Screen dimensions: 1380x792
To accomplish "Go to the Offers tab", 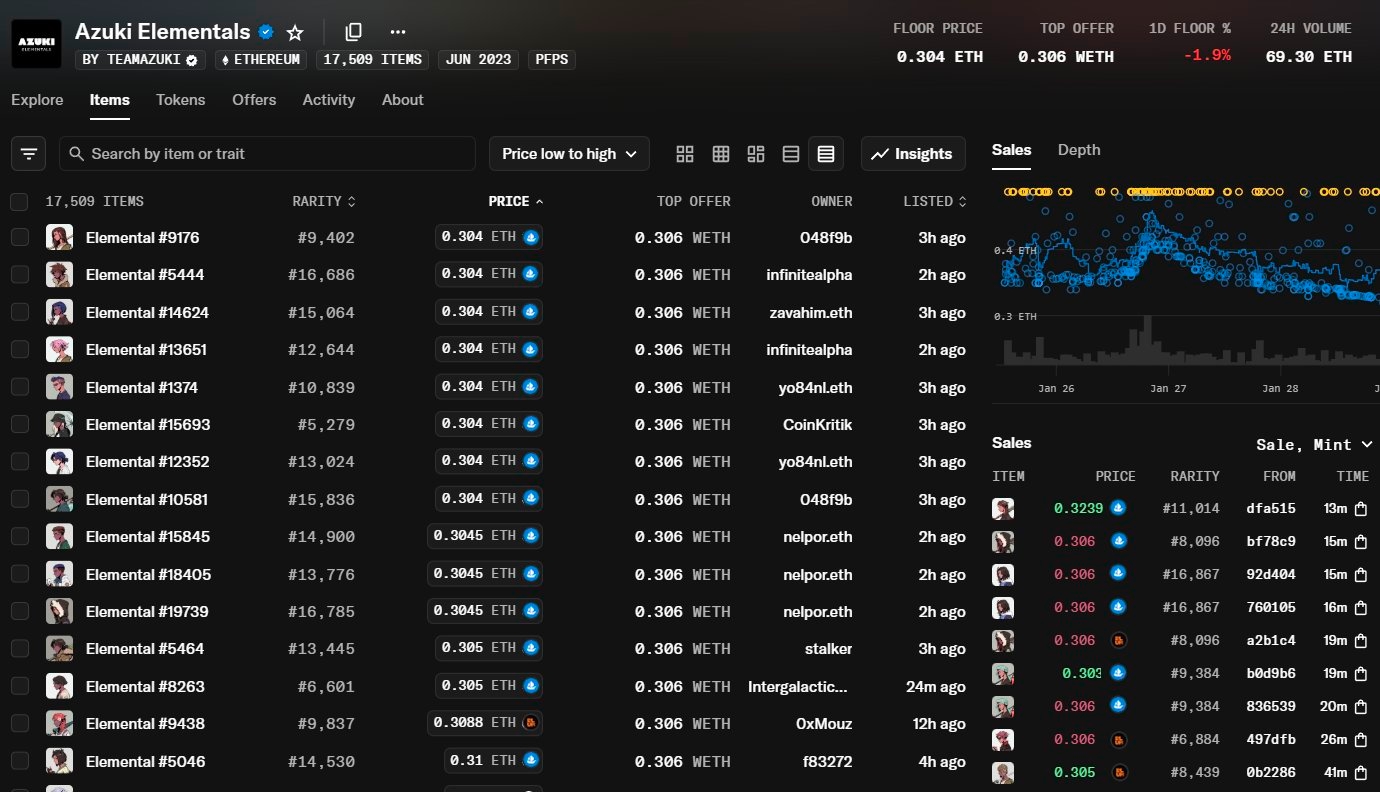I will coord(254,100).
